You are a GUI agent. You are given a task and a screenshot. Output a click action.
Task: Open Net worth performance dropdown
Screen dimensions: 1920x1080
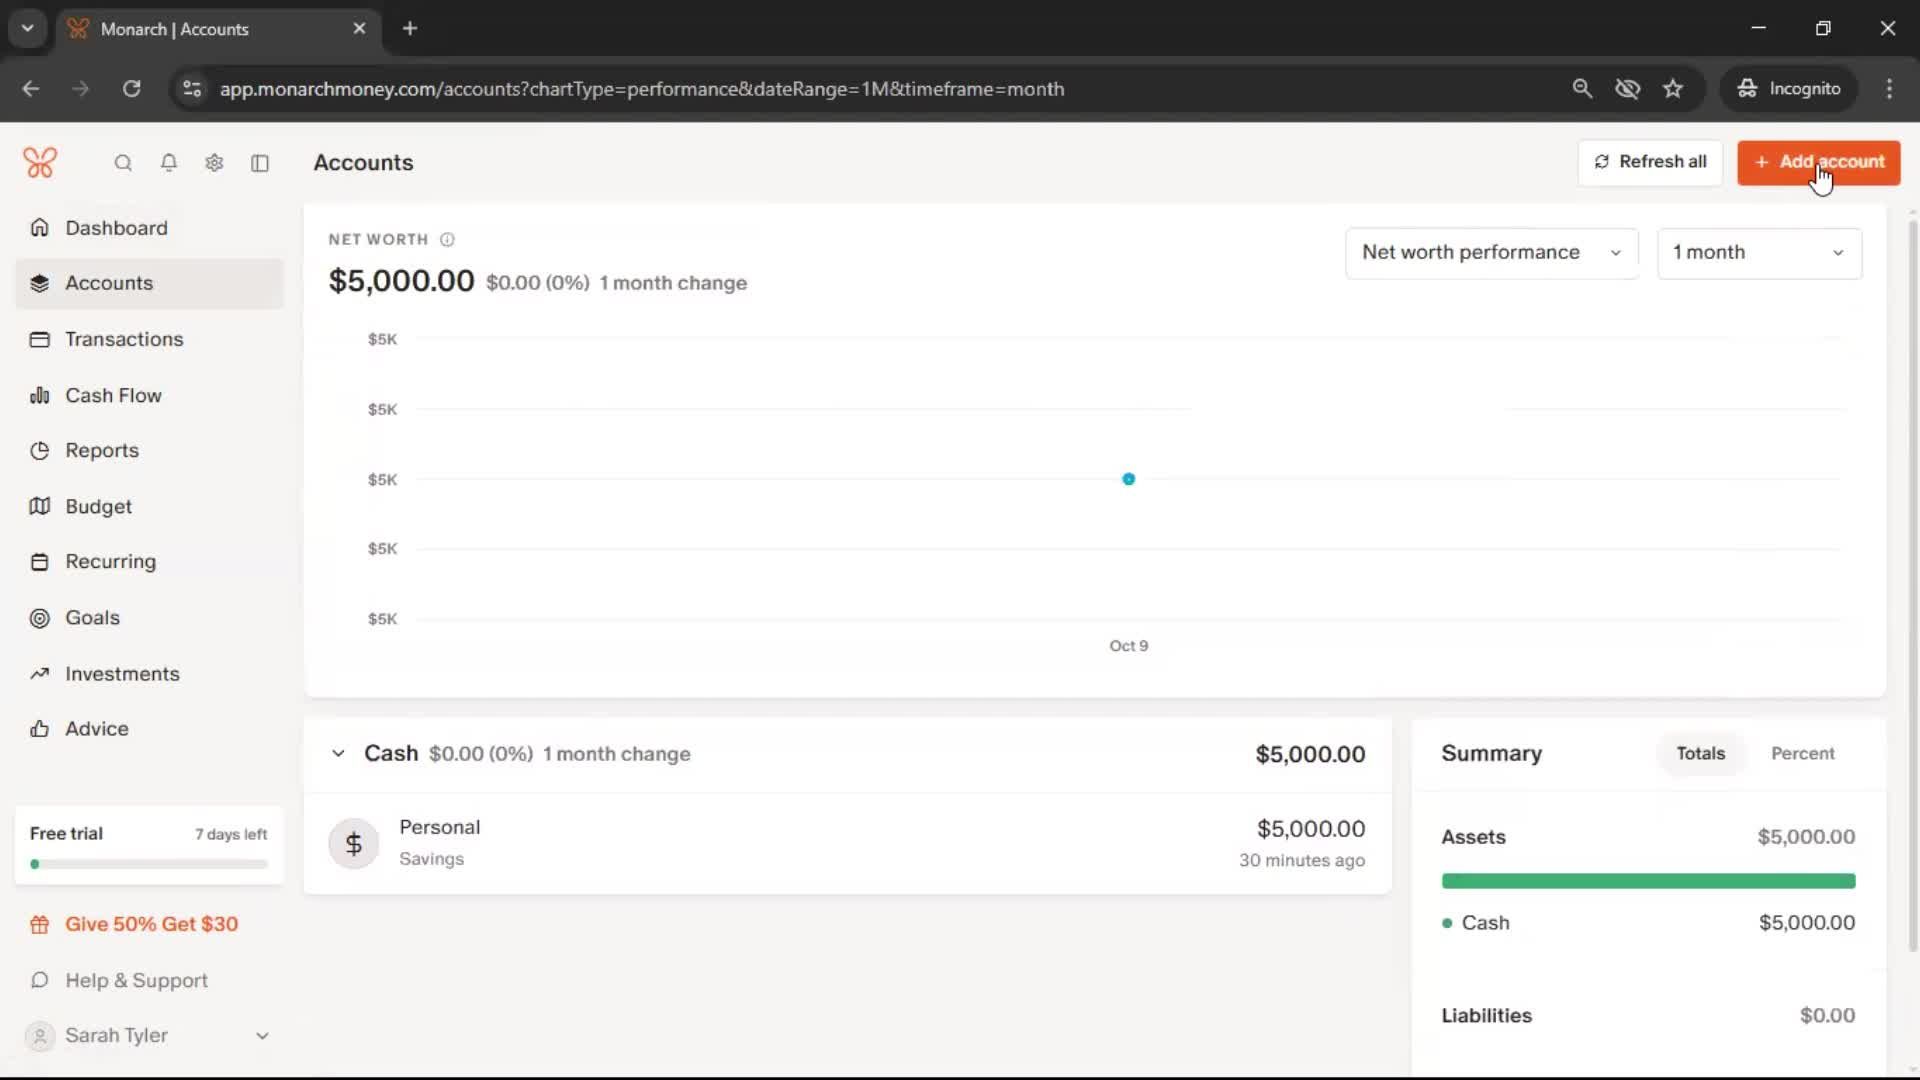point(1491,253)
